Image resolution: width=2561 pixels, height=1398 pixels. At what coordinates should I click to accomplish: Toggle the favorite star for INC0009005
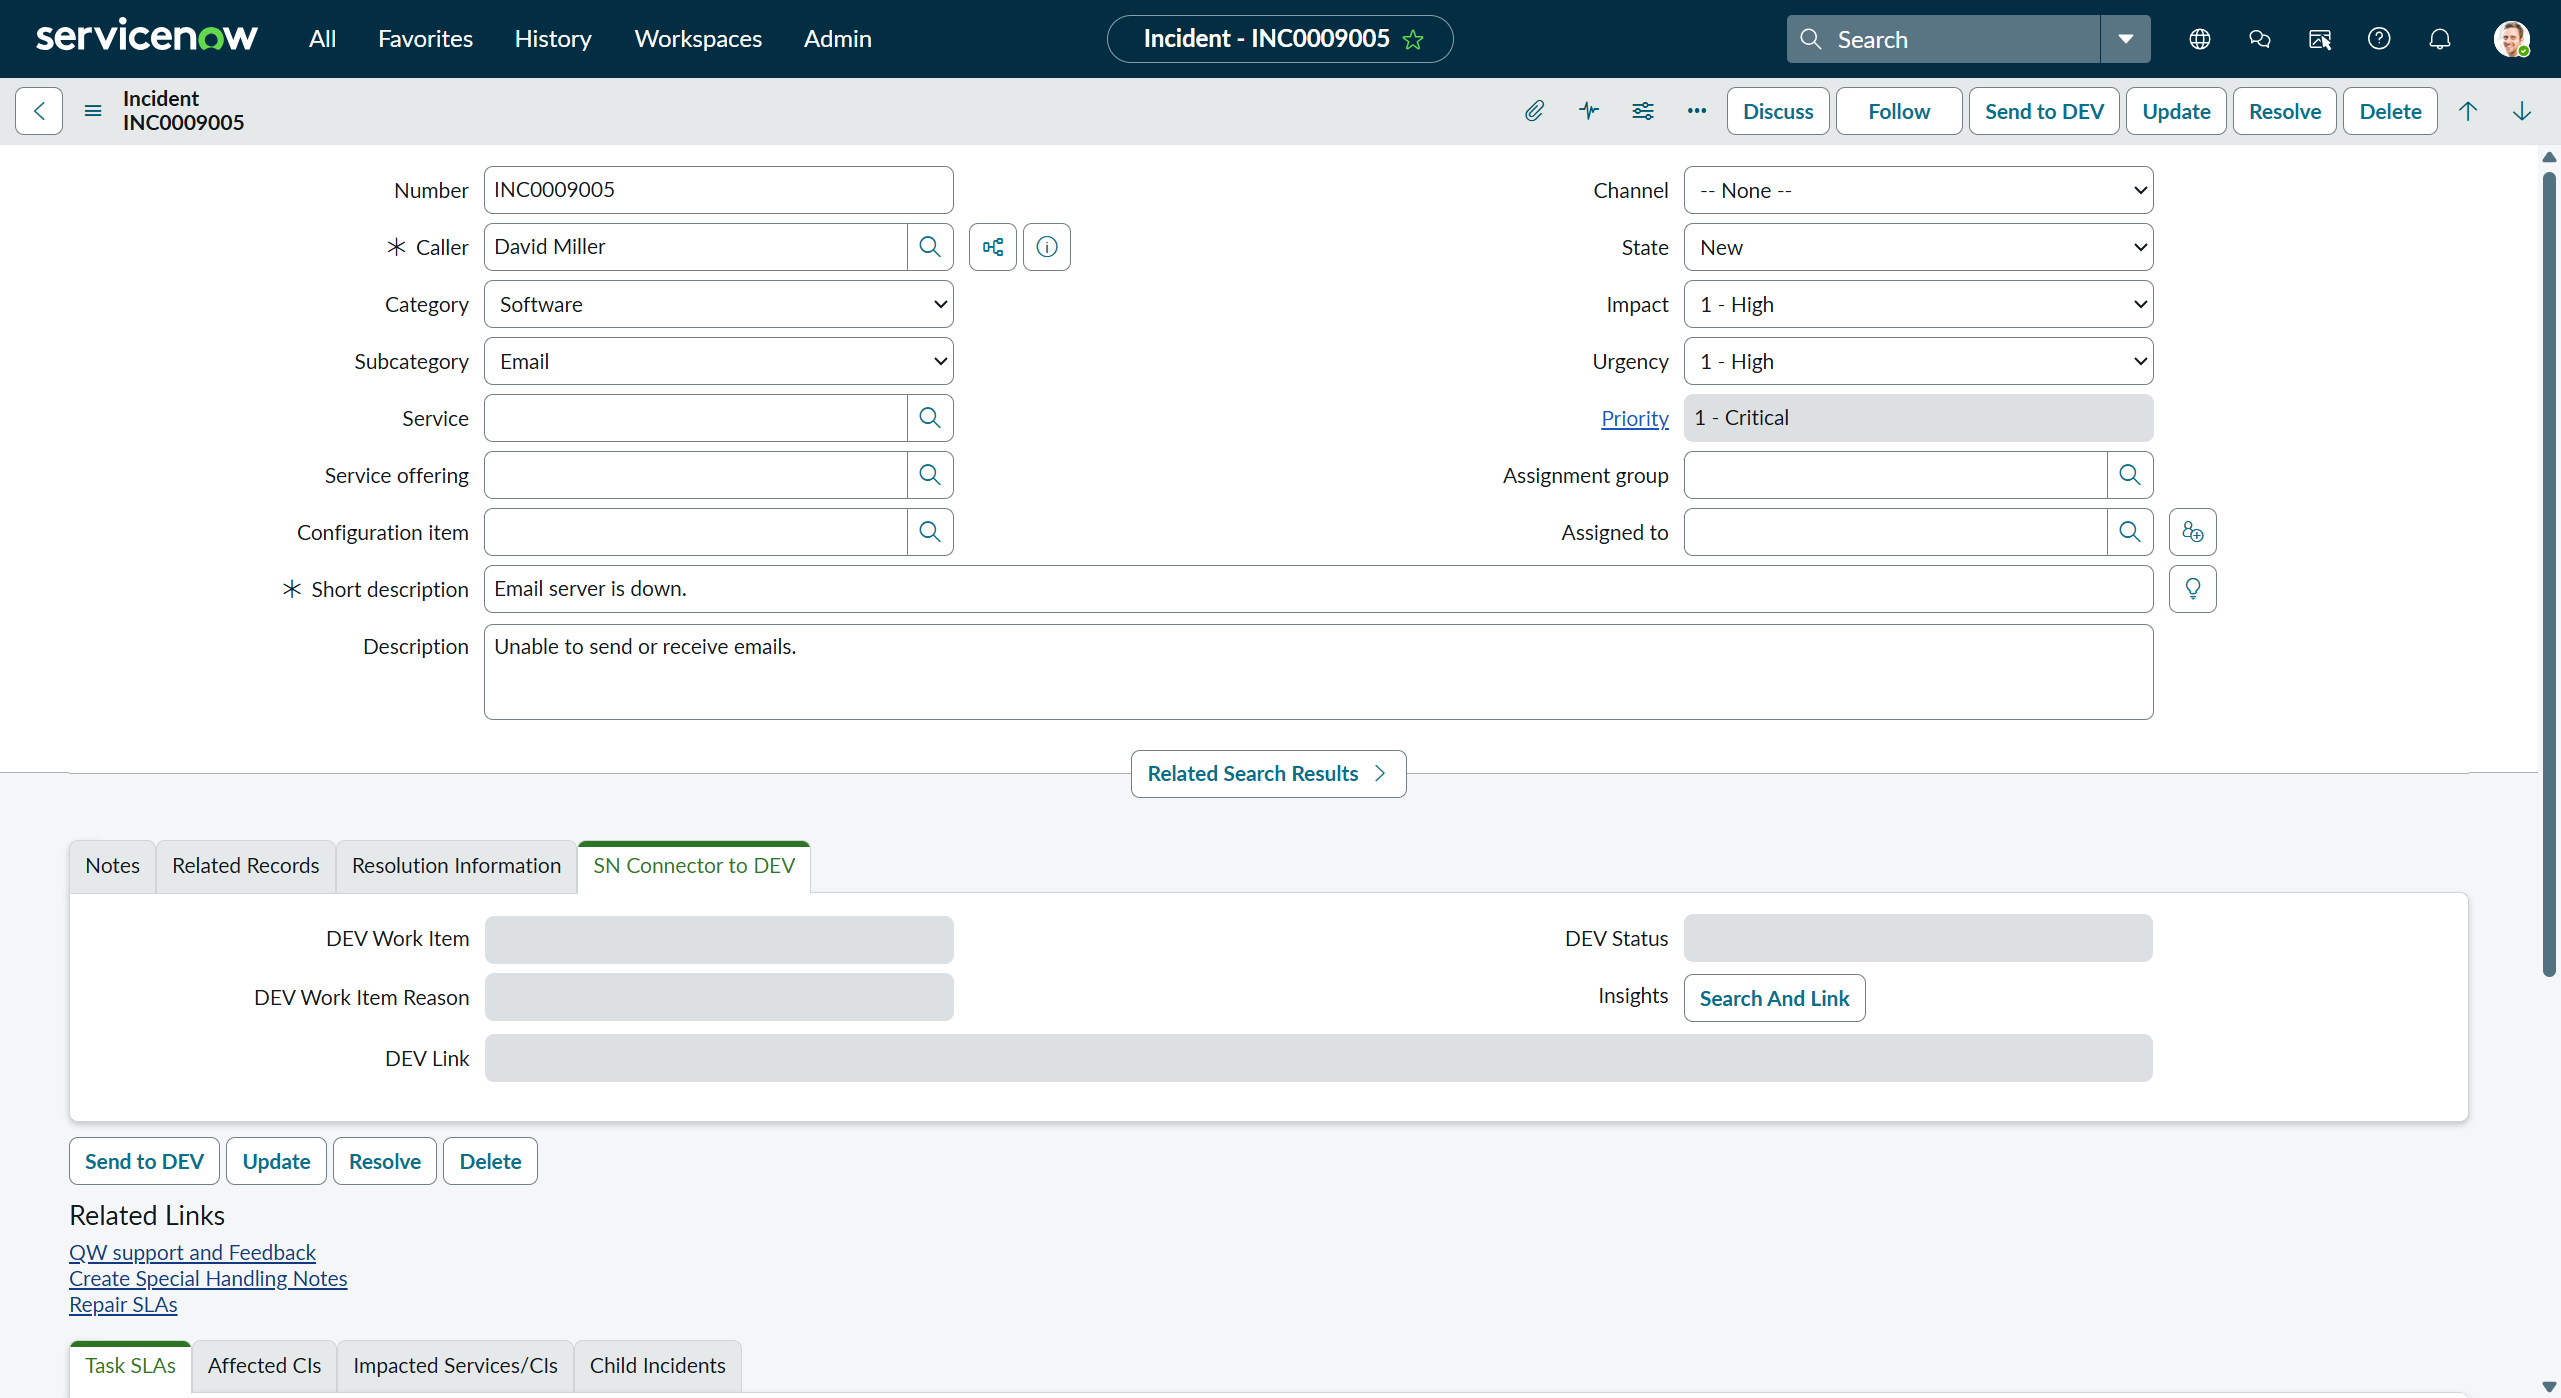click(x=1413, y=39)
